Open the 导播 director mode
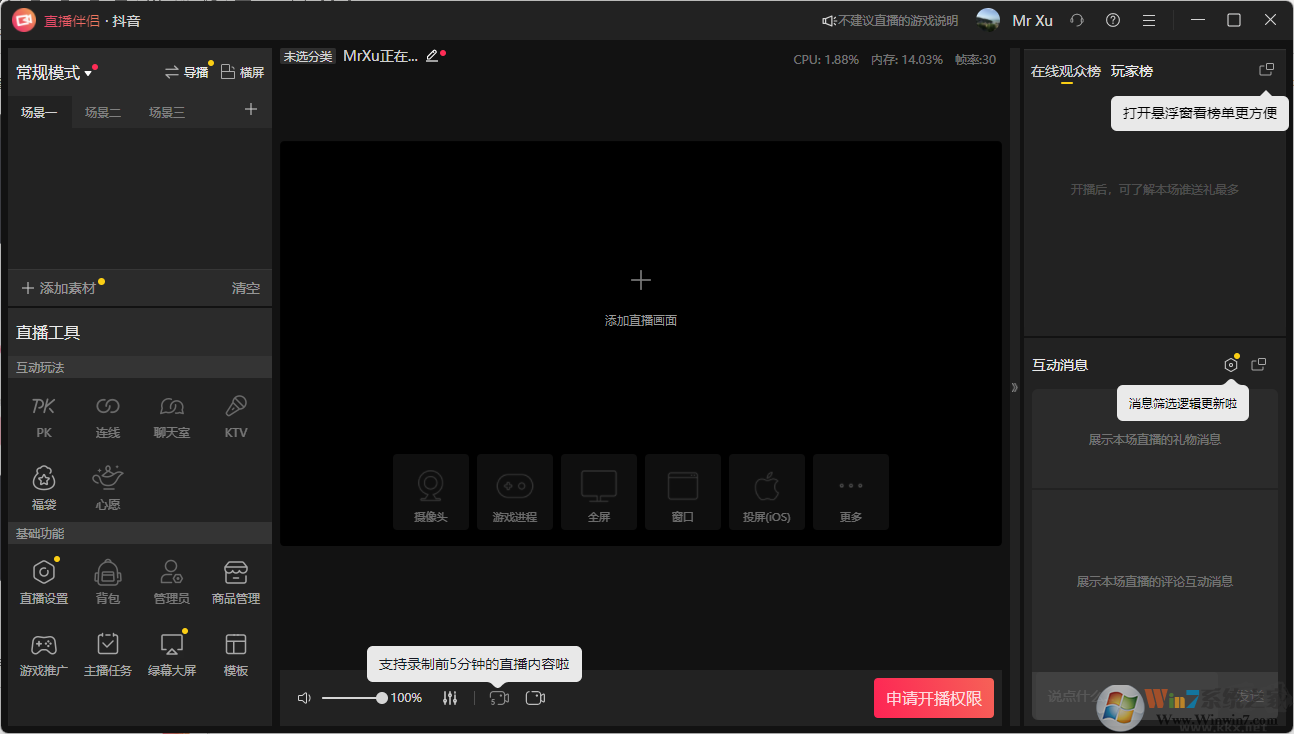This screenshot has width=1294, height=734. (187, 72)
